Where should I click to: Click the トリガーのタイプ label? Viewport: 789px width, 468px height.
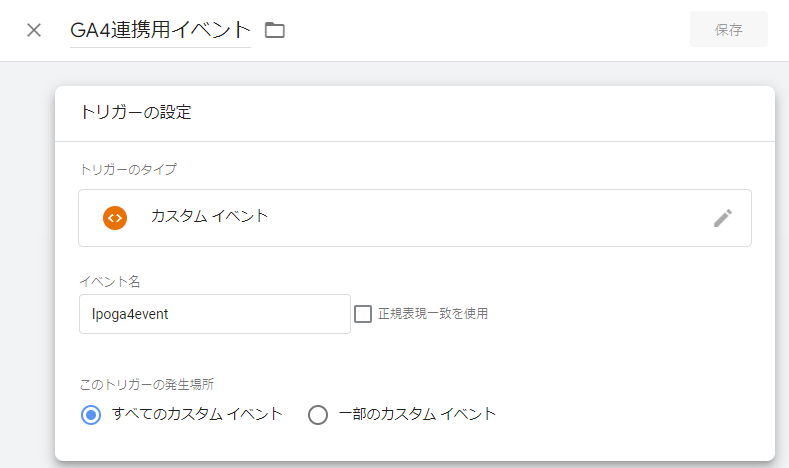coord(127,170)
